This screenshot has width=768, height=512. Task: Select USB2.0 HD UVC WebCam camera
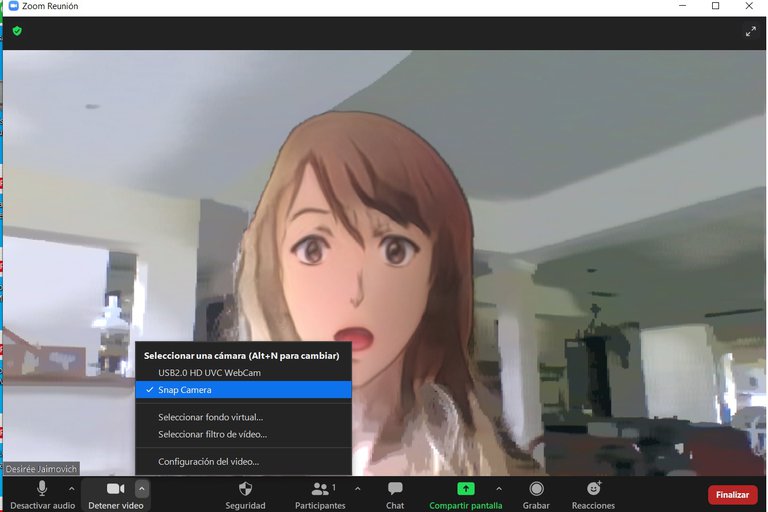click(x=243, y=373)
